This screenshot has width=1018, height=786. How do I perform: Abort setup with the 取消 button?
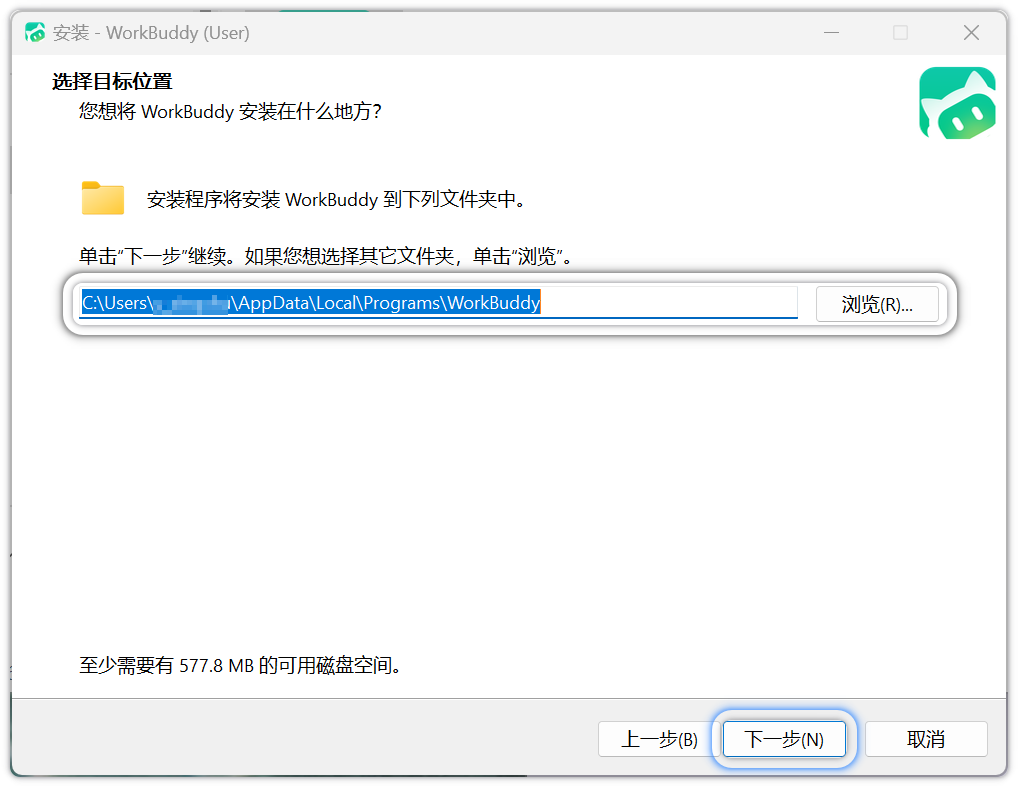[925, 740]
